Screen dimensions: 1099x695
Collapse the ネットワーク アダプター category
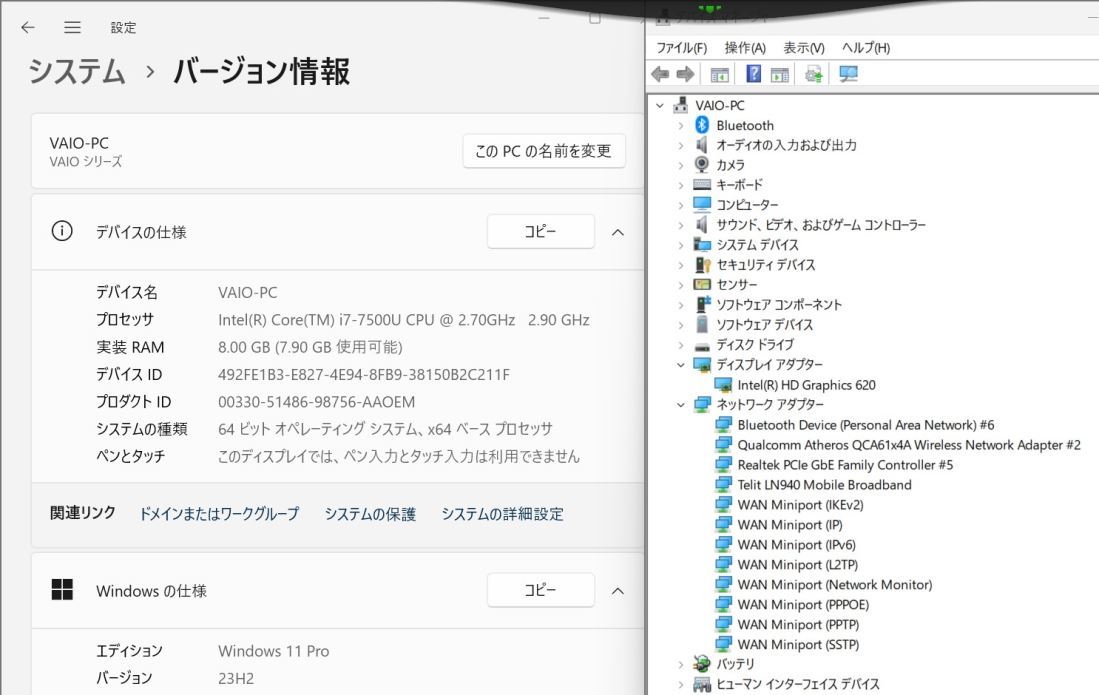[681, 404]
